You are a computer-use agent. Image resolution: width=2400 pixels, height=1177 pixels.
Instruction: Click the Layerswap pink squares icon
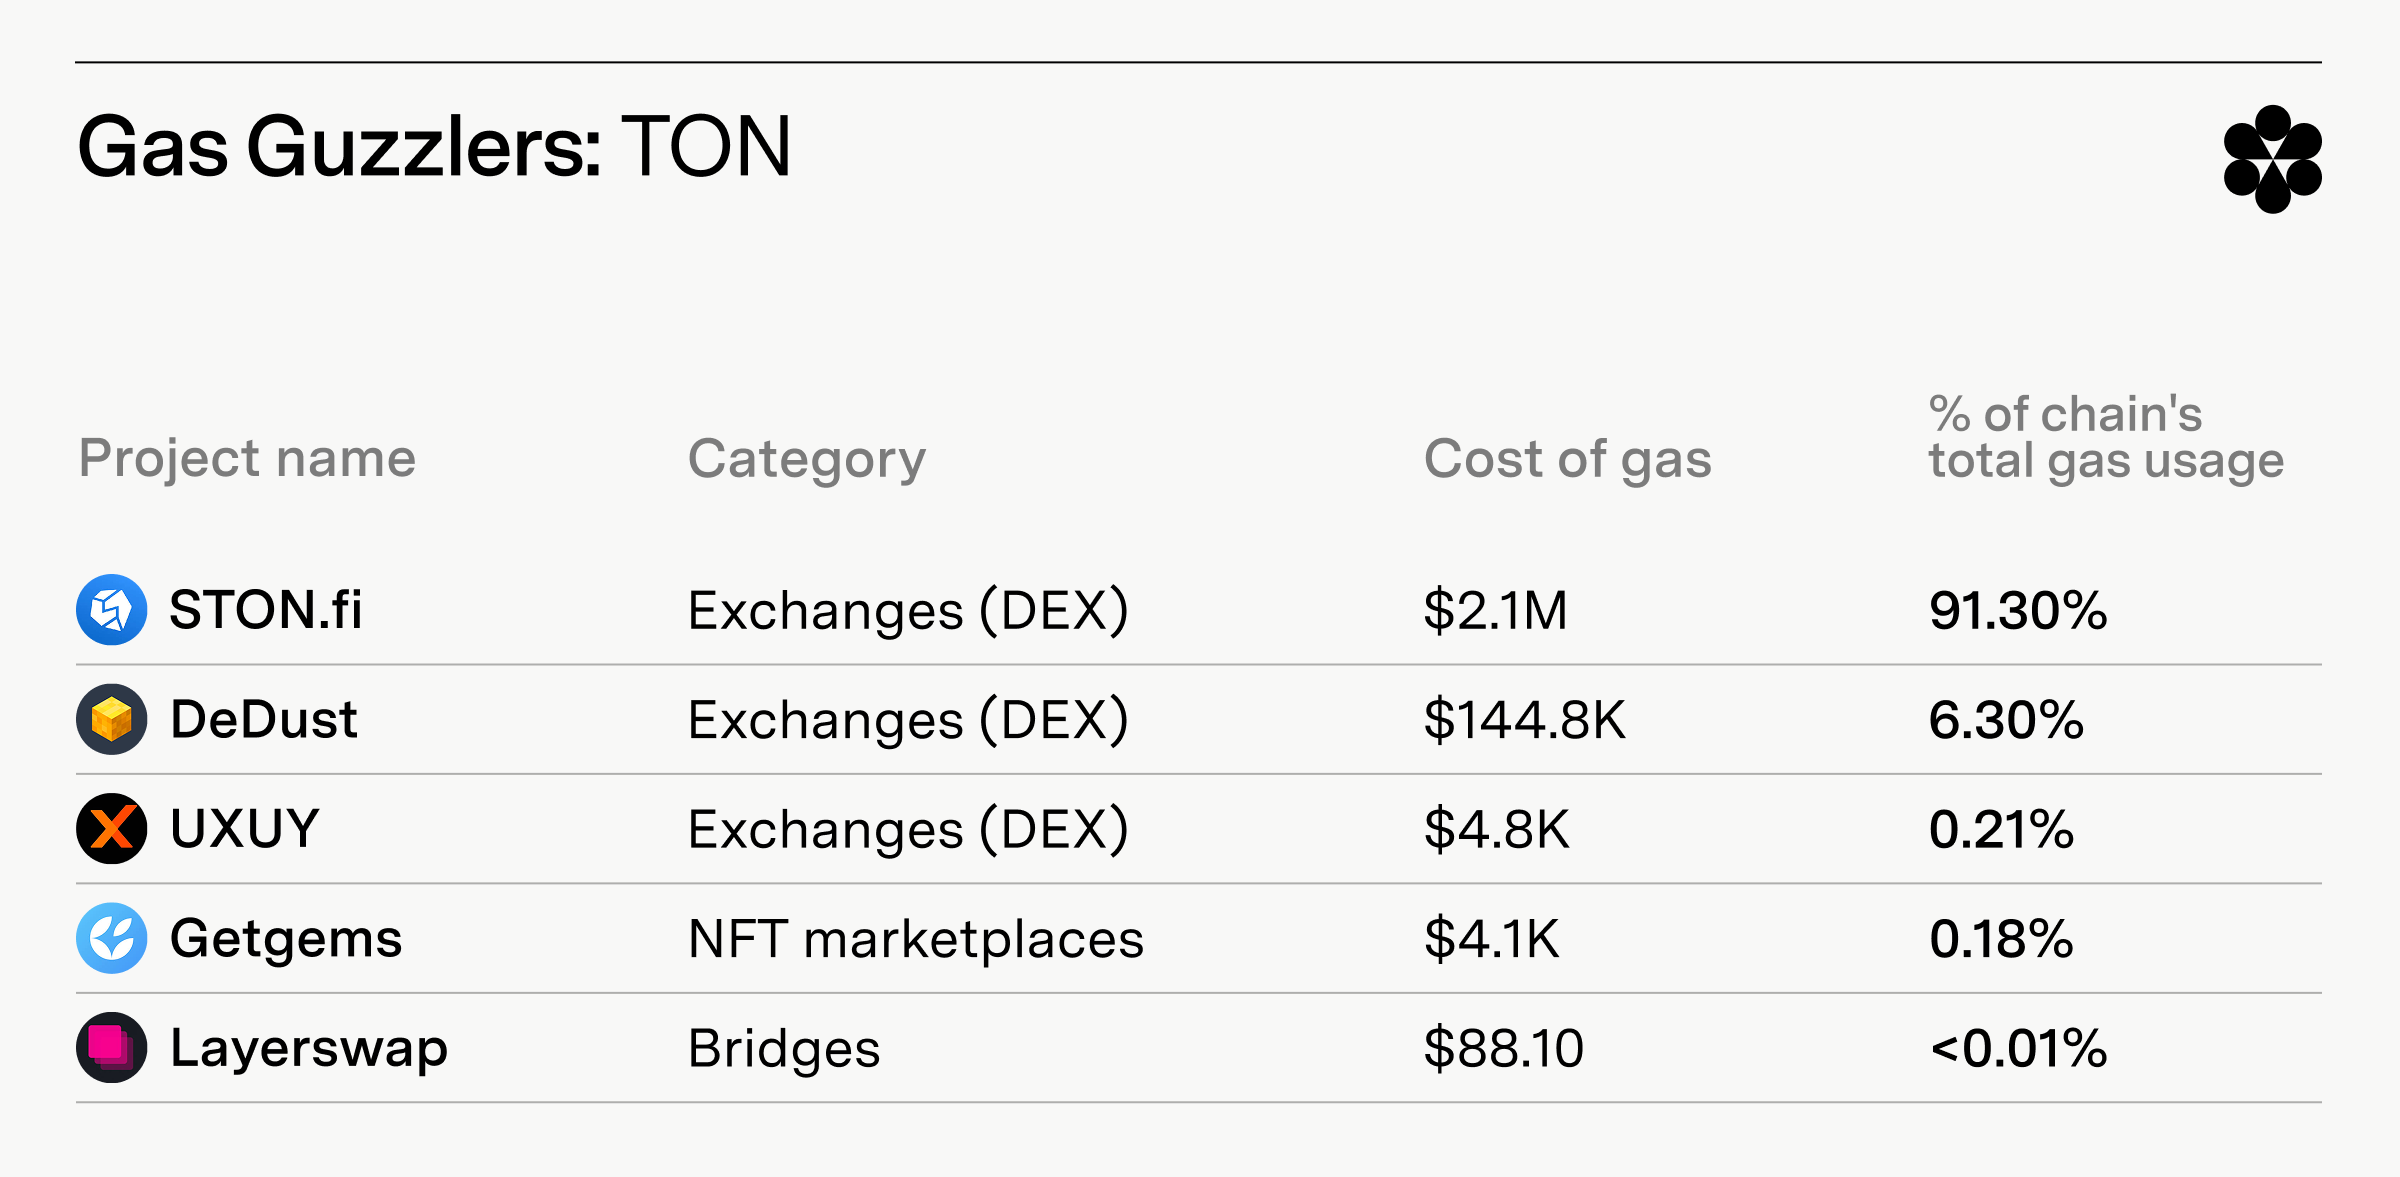pyautogui.click(x=112, y=1047)
